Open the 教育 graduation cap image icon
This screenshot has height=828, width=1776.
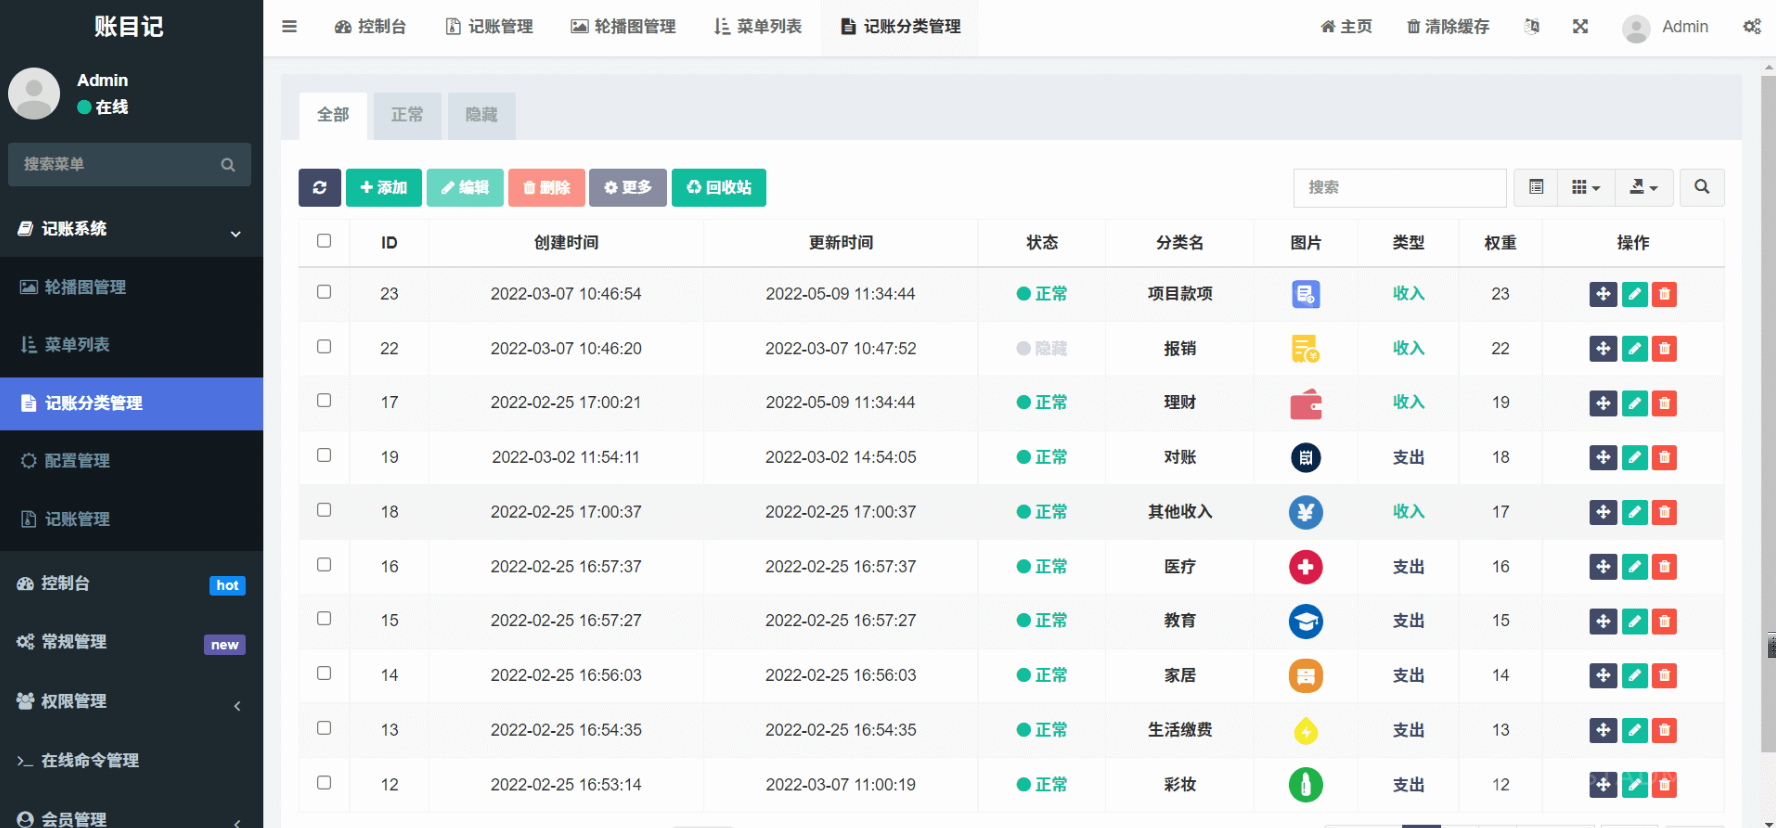tap(1306, 621)
